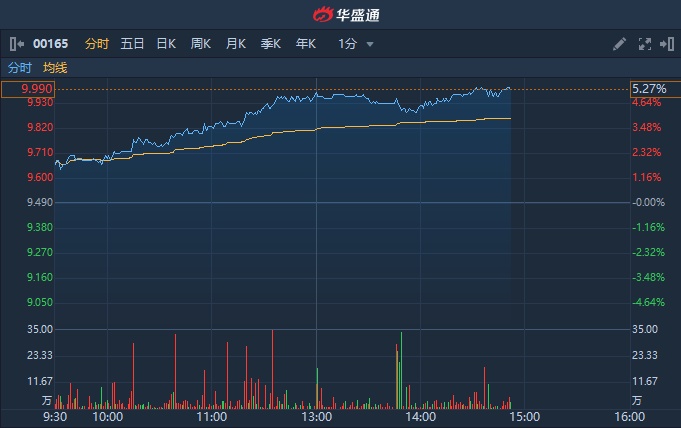This screenshot has height=428, width=681.
Task: Collapse the right side panel icon
Action: [665, 44]
